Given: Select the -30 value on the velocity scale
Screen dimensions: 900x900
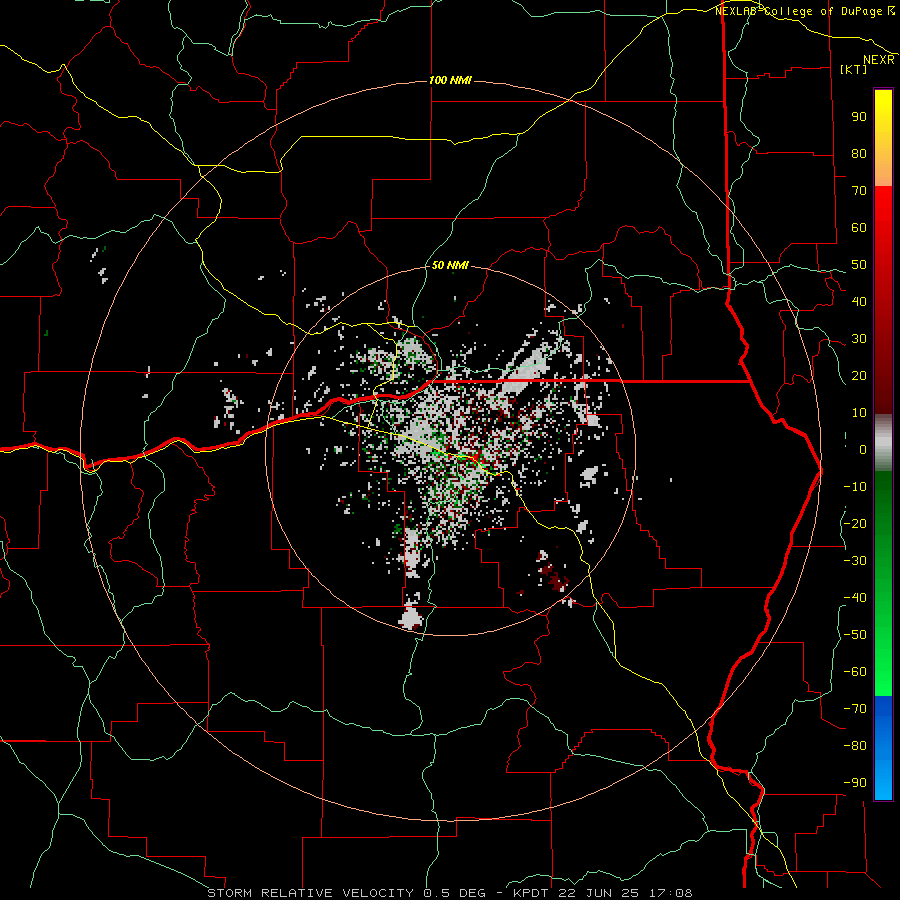Looking at the screenshot, I should (x=855, y=561).
